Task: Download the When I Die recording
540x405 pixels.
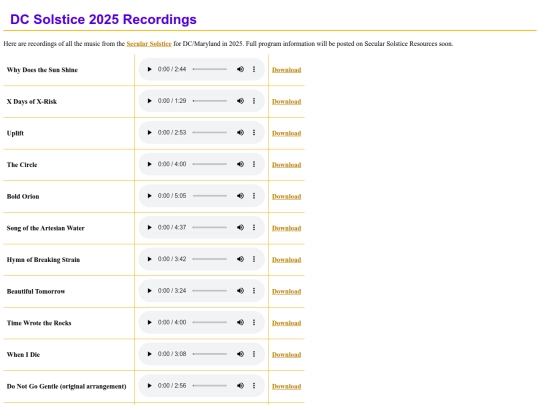Action: pos(287,355)
